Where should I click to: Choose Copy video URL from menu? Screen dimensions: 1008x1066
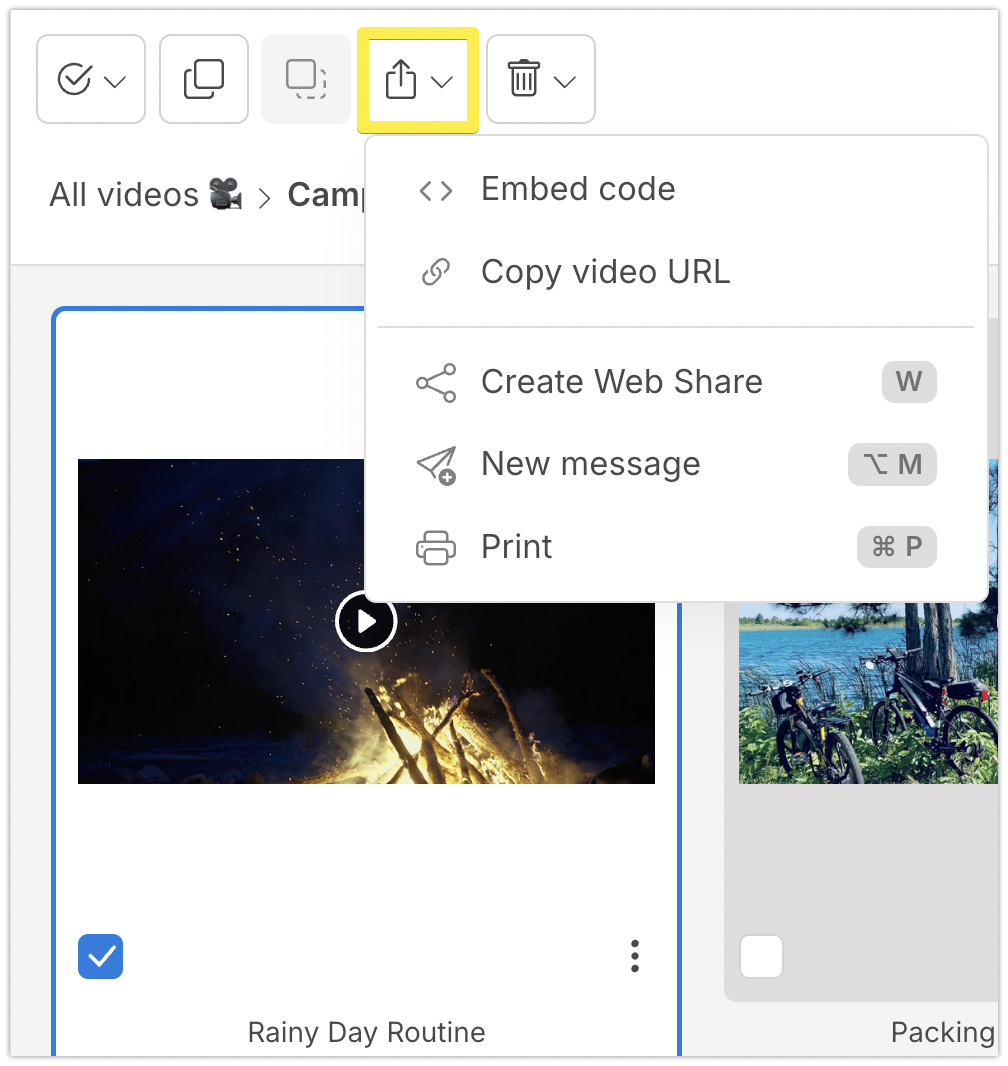click(605, 272)
